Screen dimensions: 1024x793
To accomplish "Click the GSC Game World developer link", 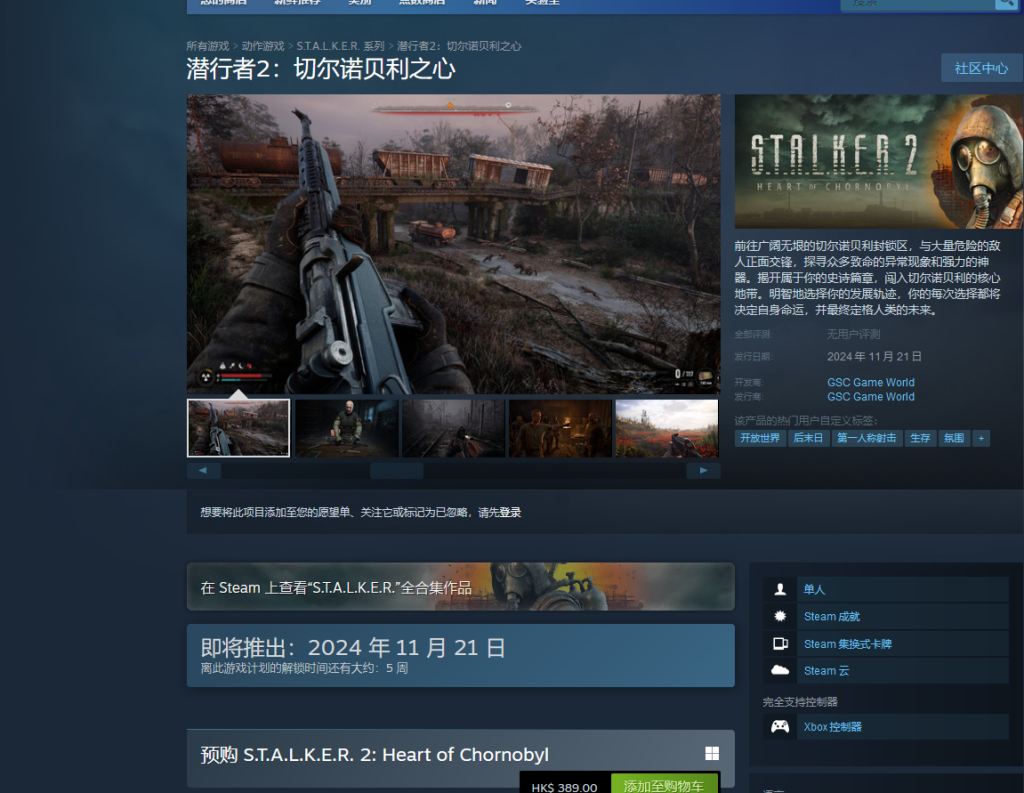I will click(871, 382).
